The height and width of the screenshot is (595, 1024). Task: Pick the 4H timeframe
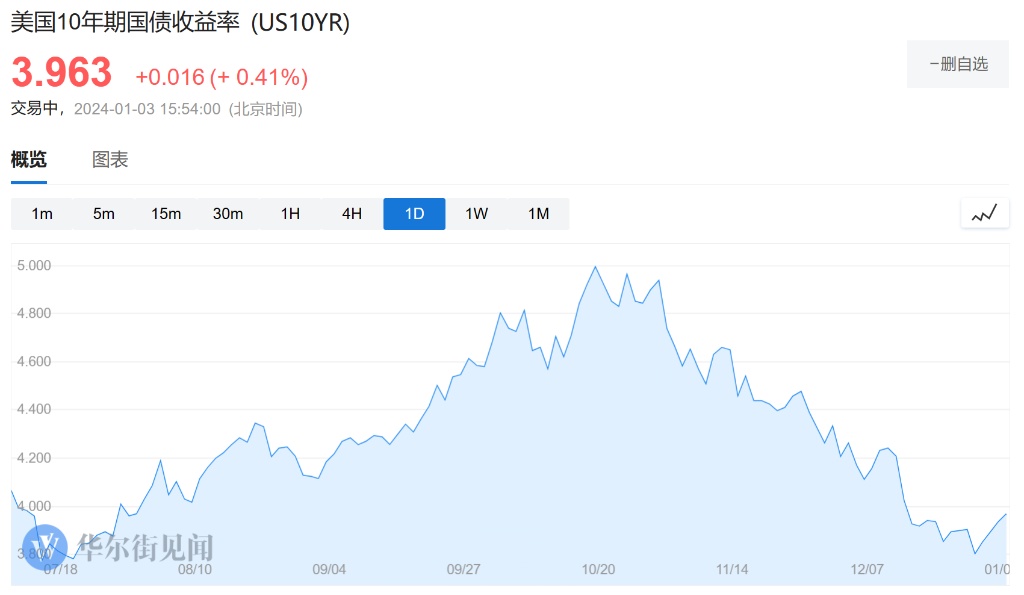pos(352,214)
